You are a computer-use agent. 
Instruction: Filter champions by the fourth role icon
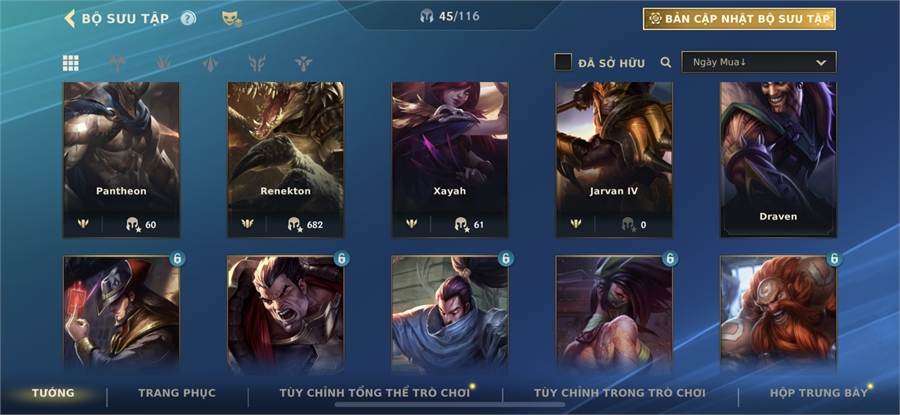257,63
